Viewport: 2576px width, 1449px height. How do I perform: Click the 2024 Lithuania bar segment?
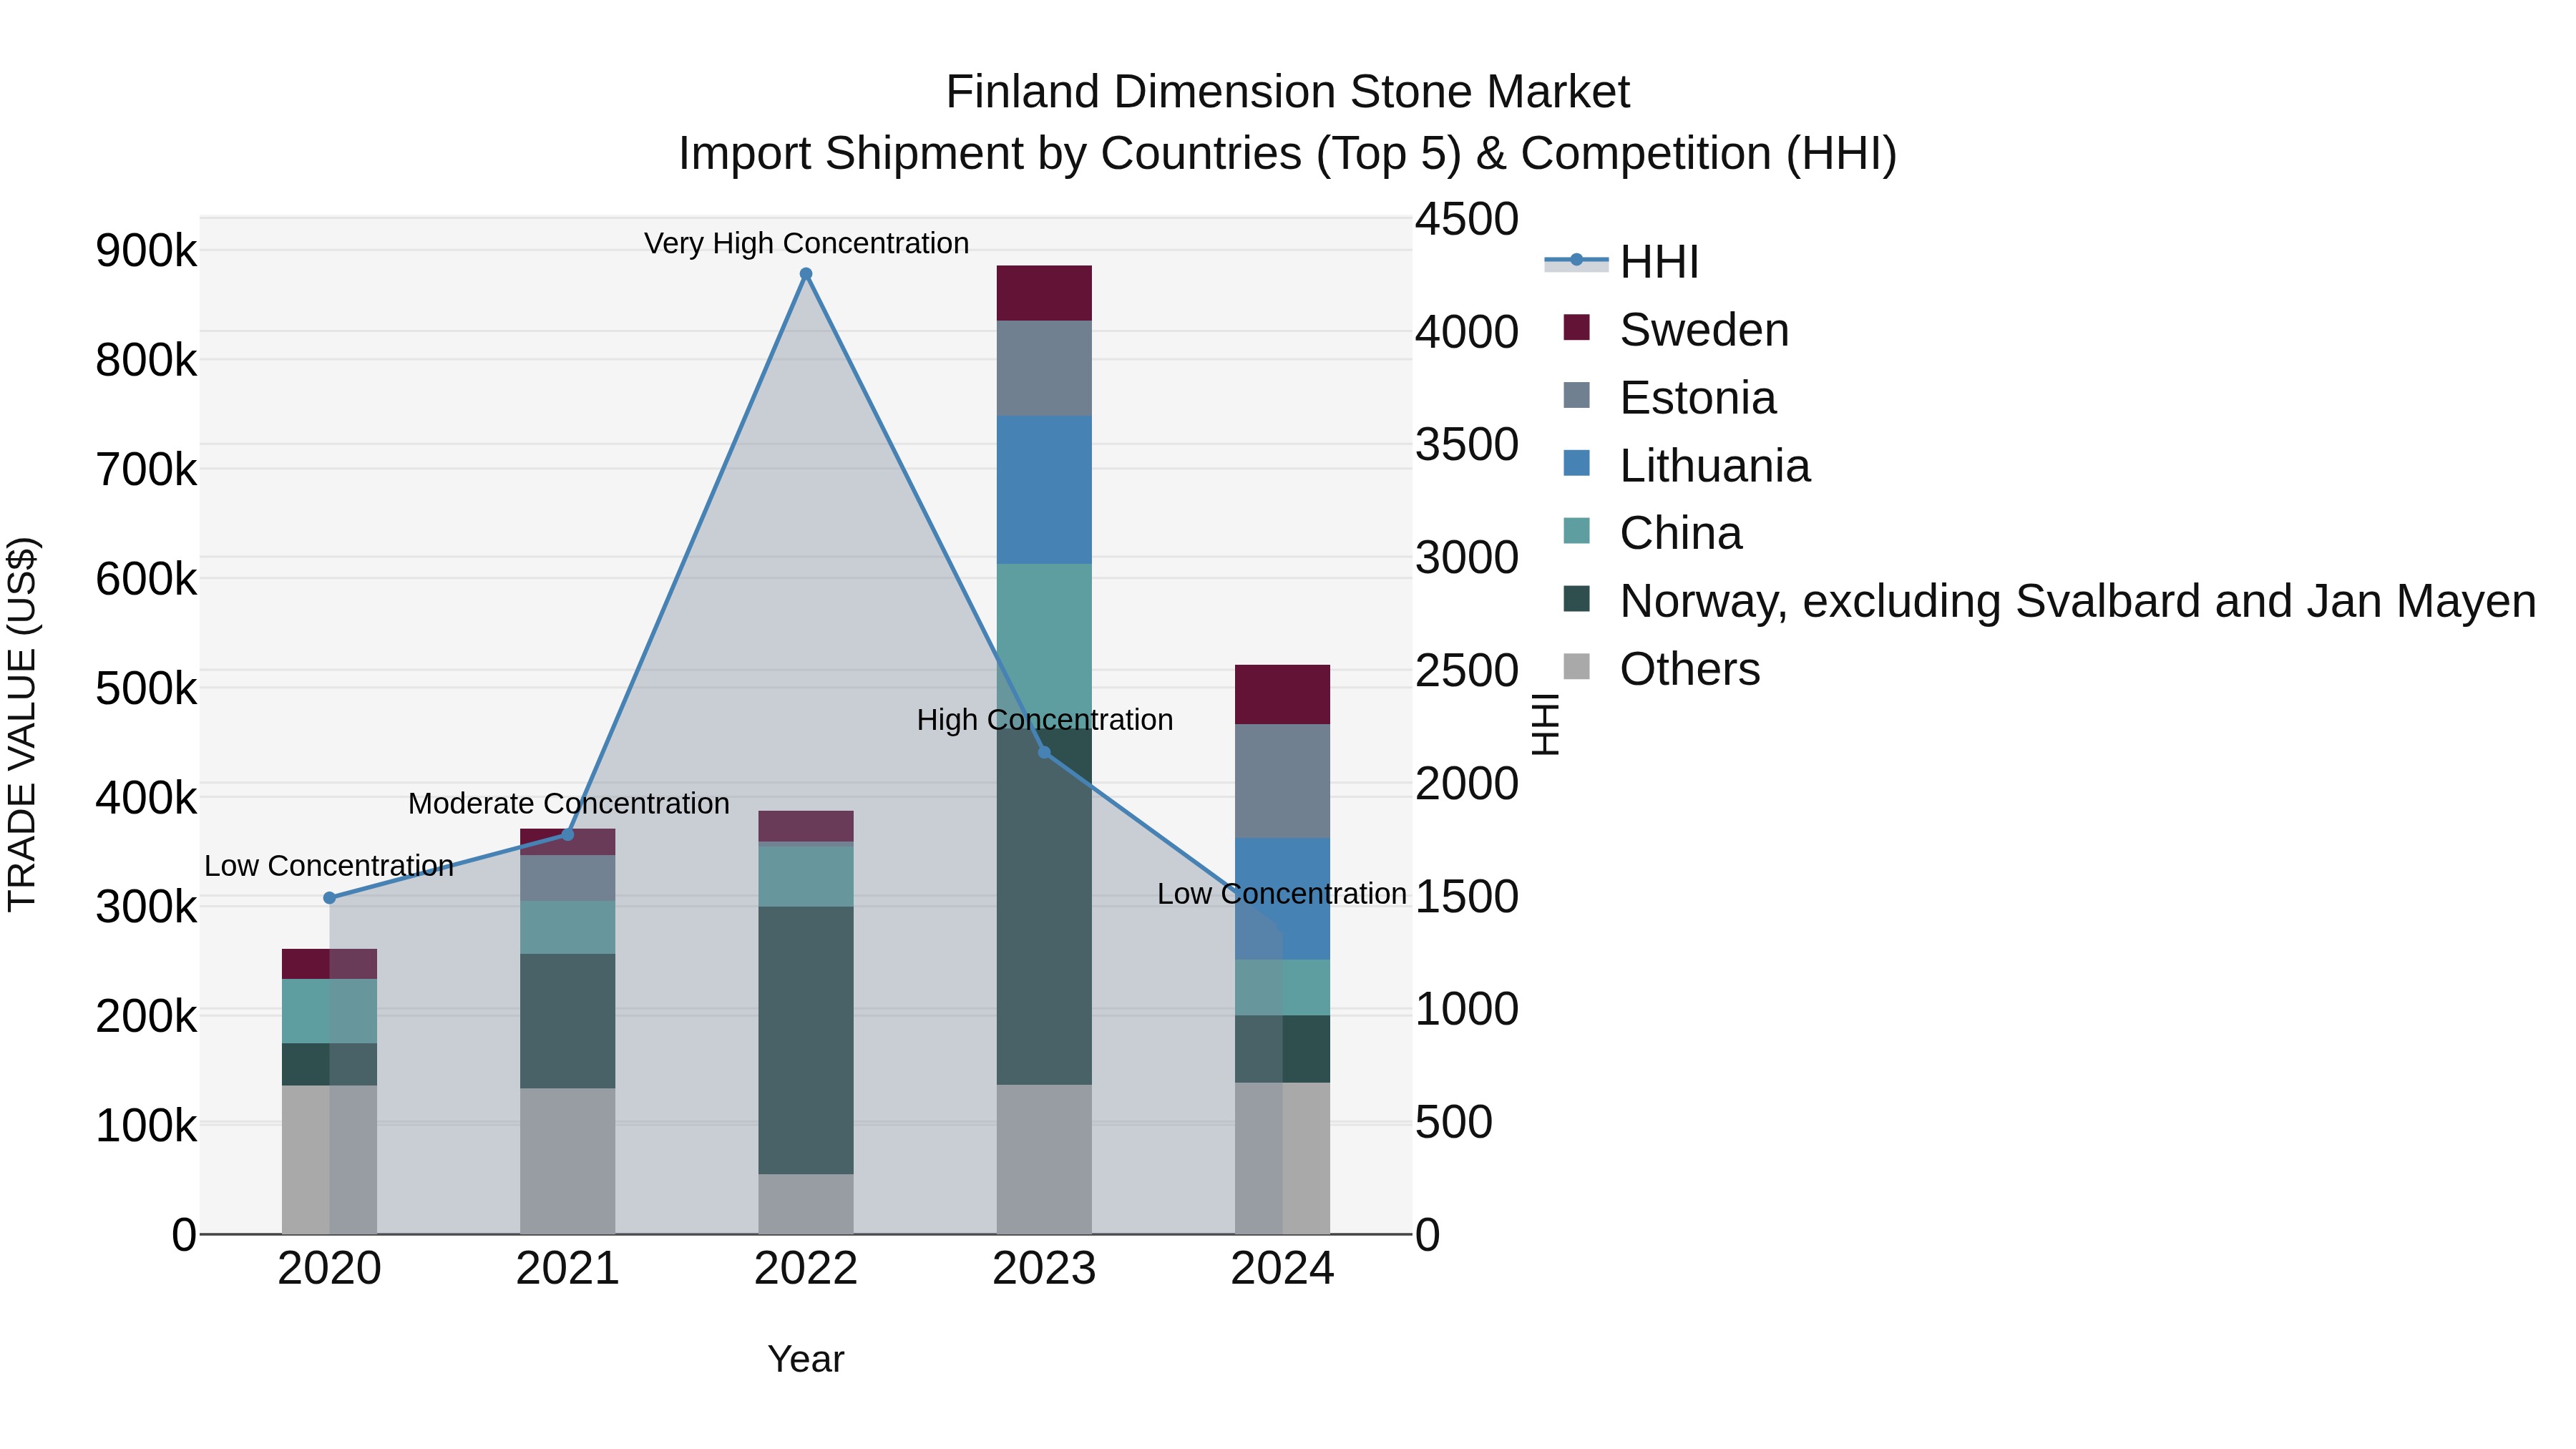pos(1282,899)
